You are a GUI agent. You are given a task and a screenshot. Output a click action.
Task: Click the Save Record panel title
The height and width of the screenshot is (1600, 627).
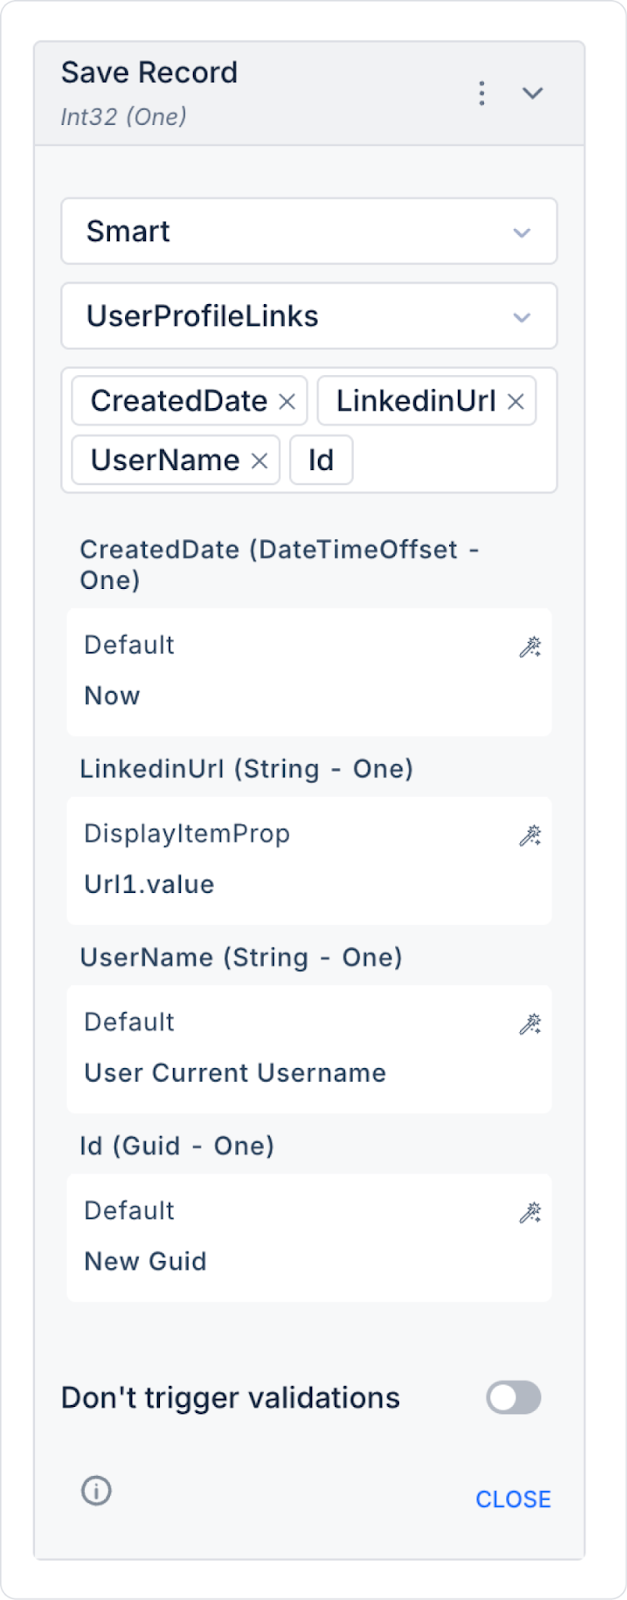point(149,72)
